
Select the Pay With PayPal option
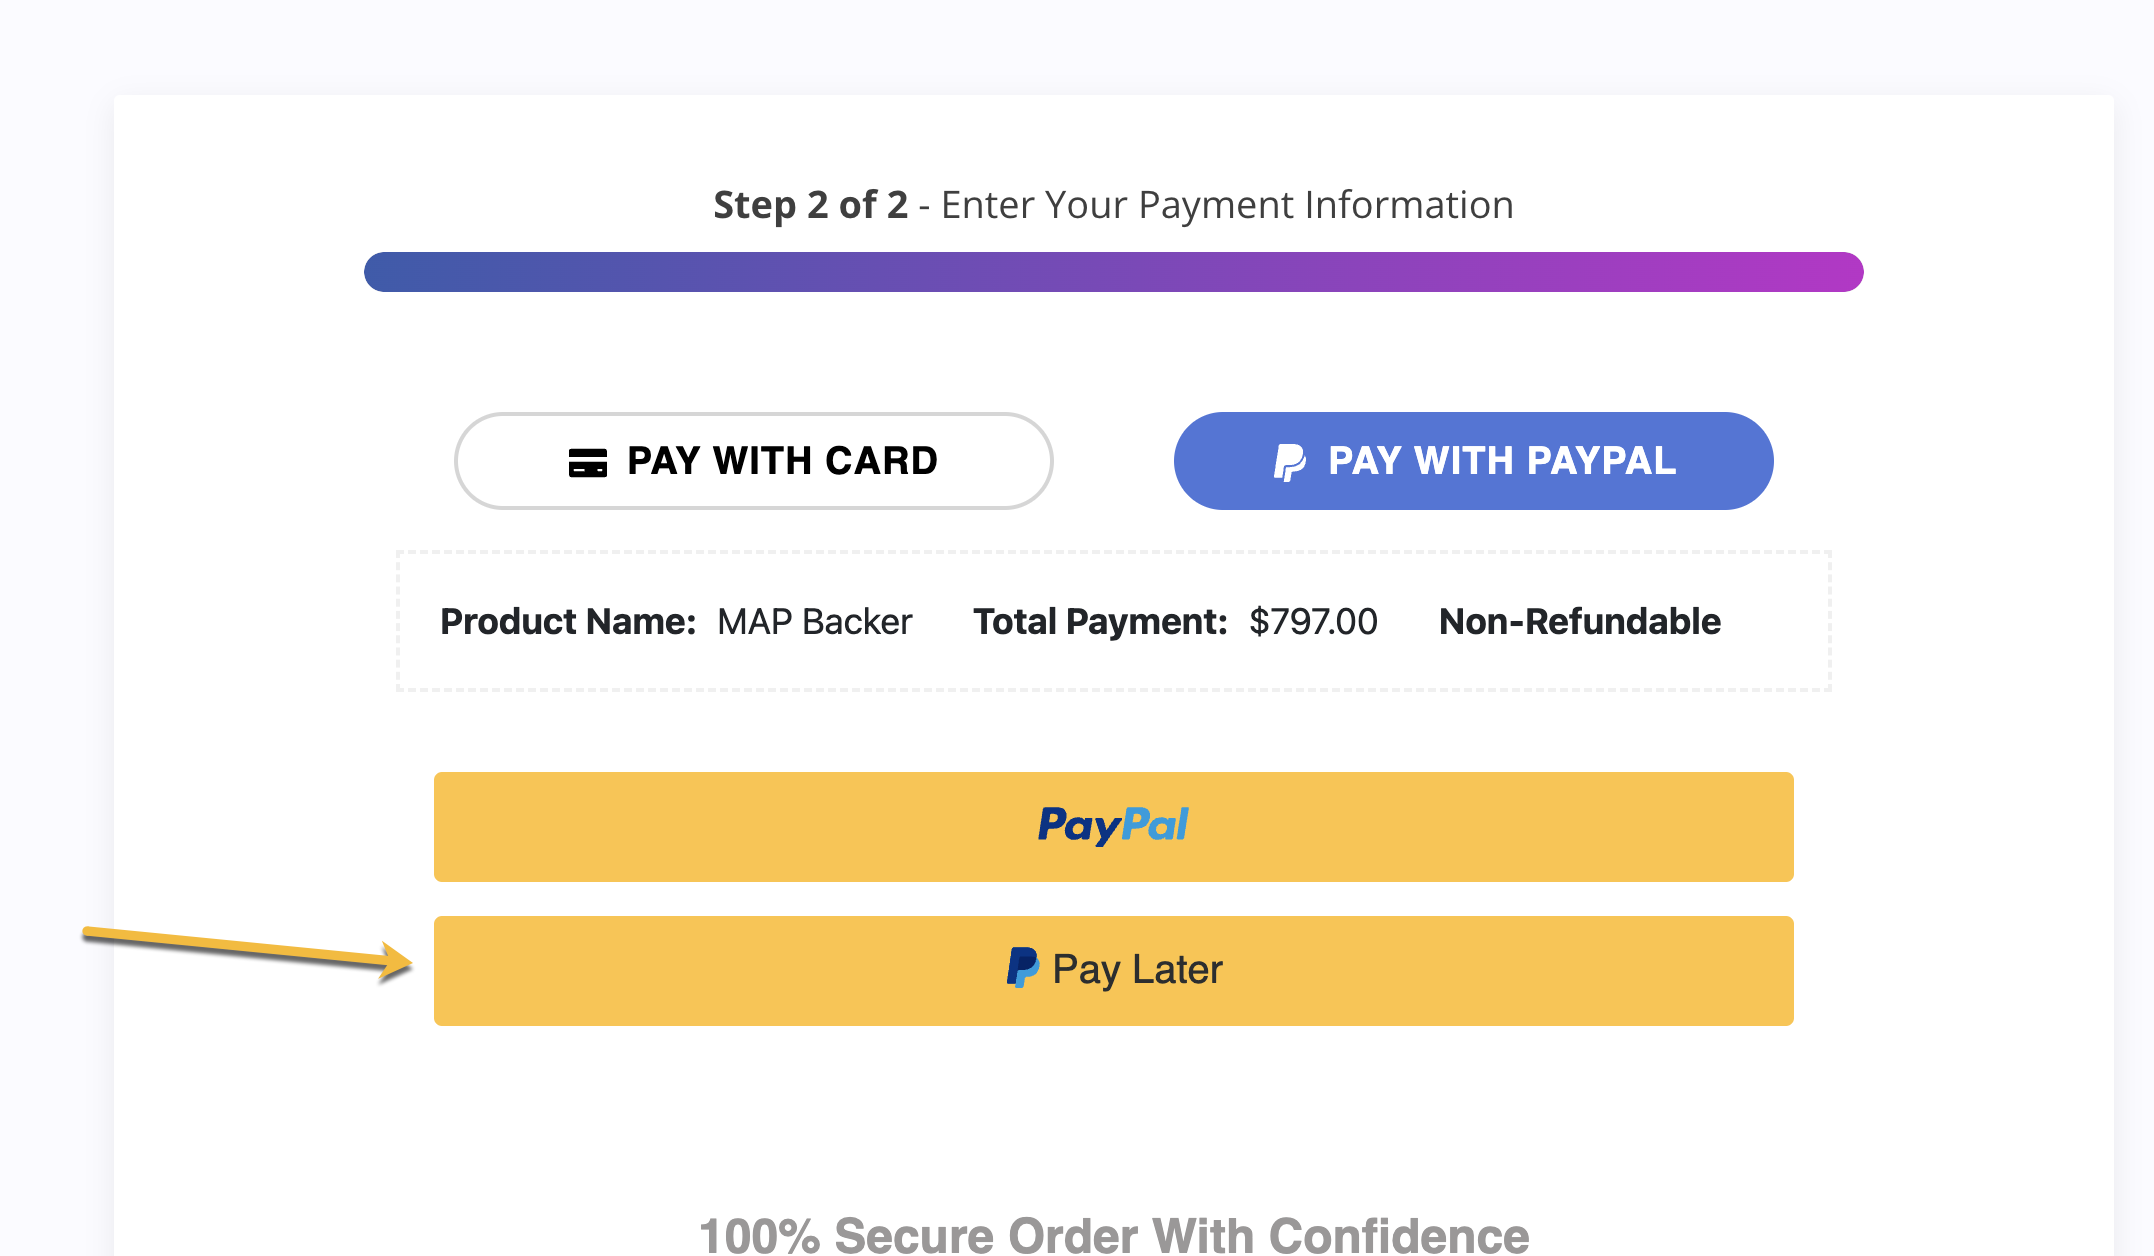coord(1473,461)
